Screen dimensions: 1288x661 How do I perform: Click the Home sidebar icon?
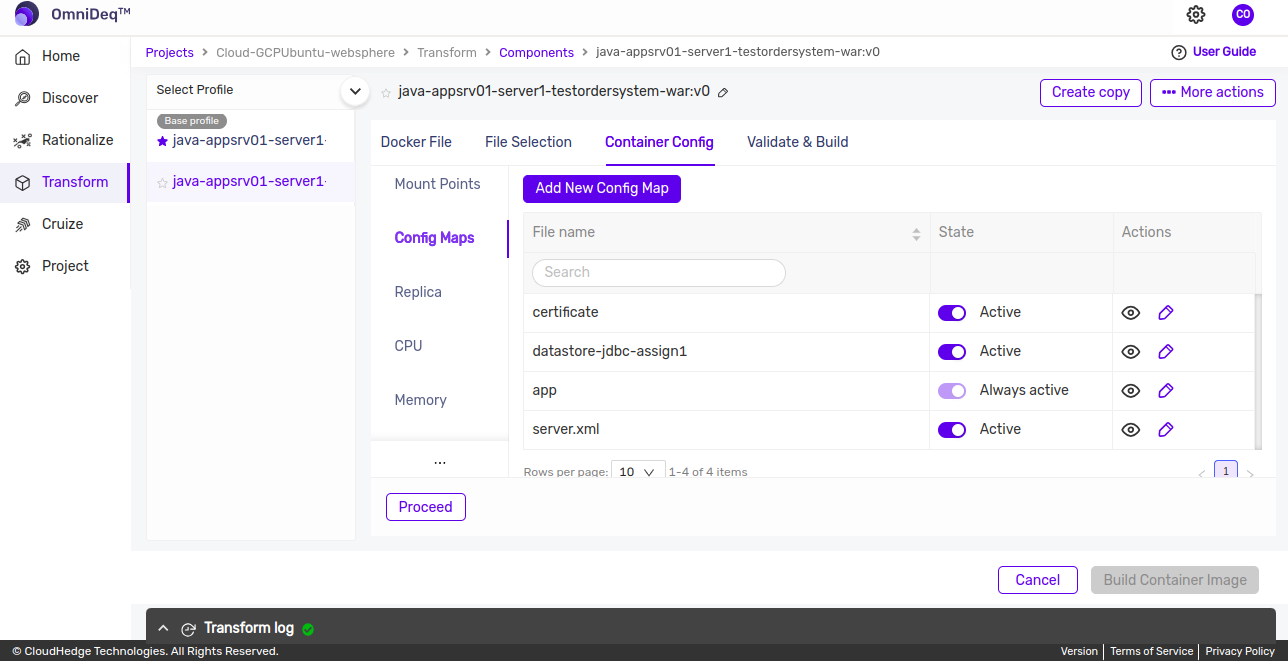(x=22, y=57)
